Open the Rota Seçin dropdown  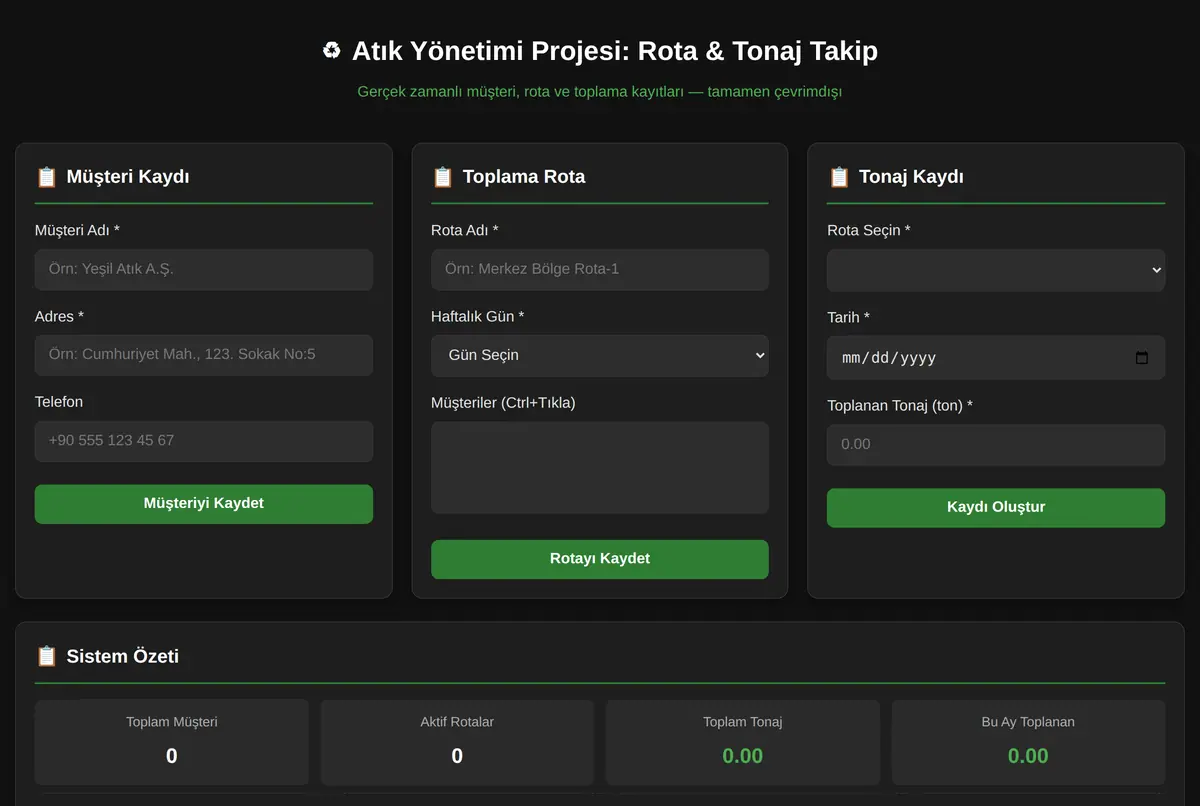click(996, 270)
